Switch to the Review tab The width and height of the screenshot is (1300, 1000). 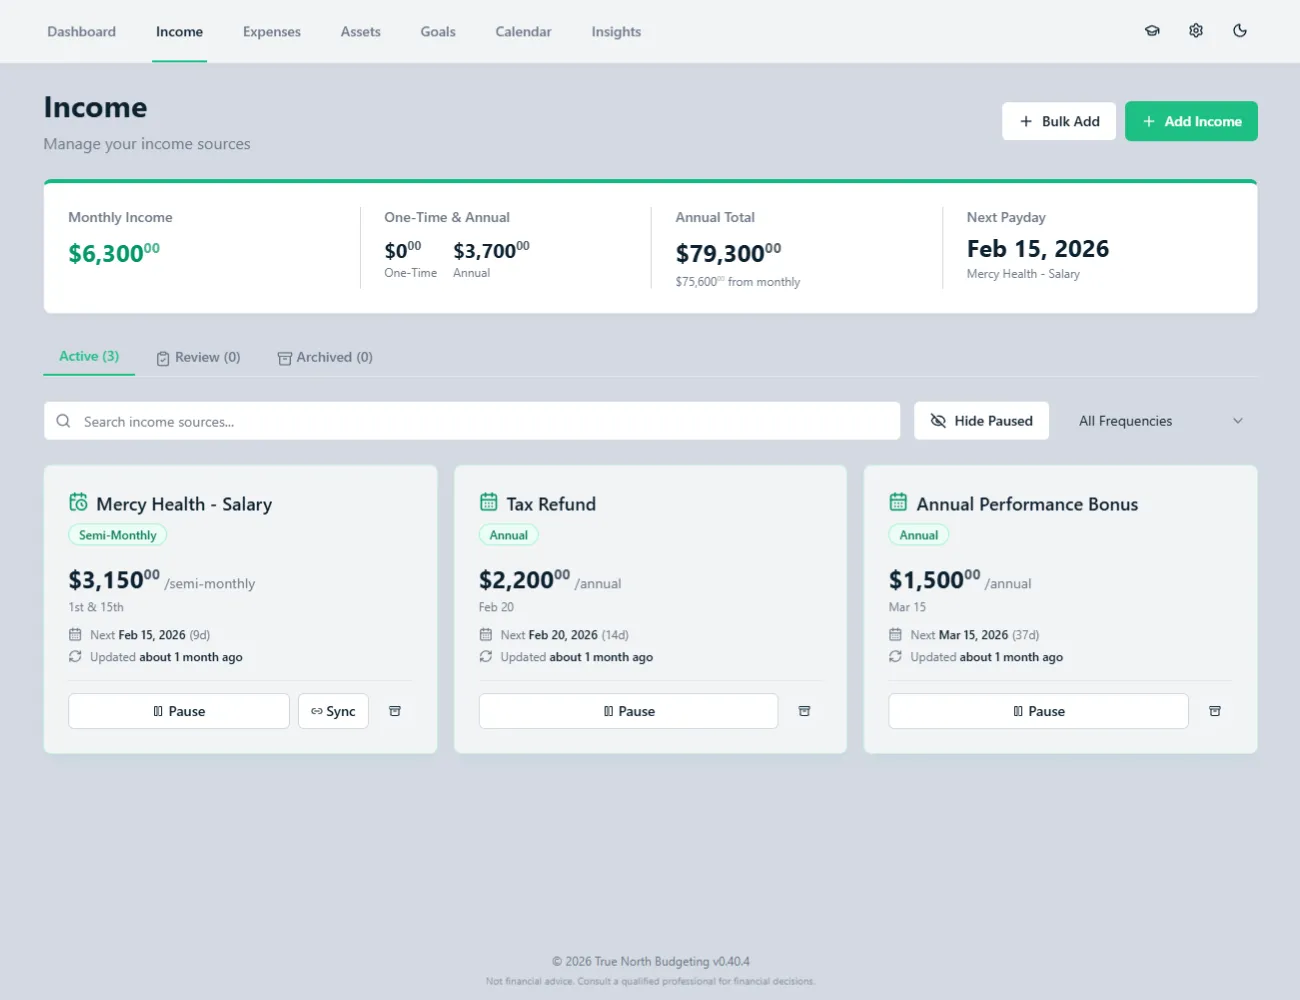(x=198, y=356)
